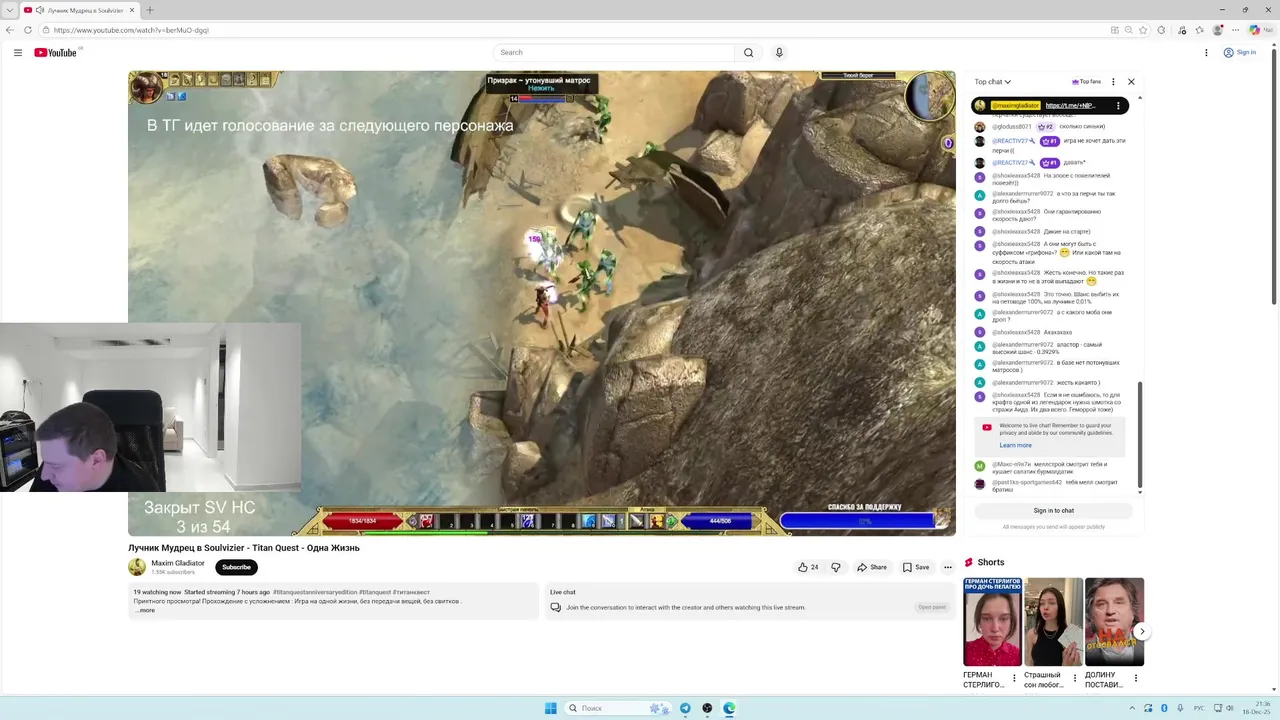Open pinned message three-dot options

(1118, 105)
